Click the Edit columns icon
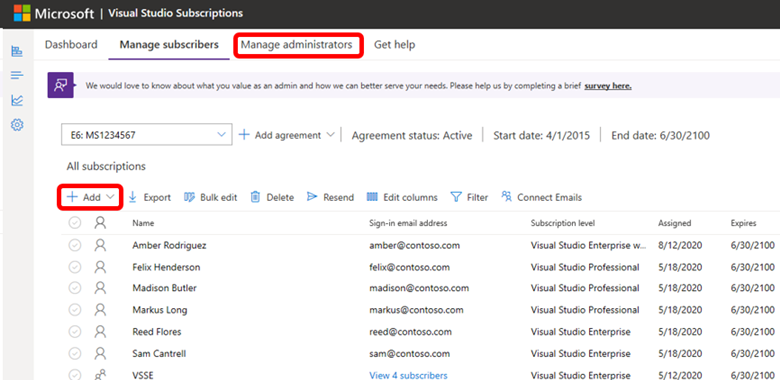The image size is (780, 380). (372, 197)
